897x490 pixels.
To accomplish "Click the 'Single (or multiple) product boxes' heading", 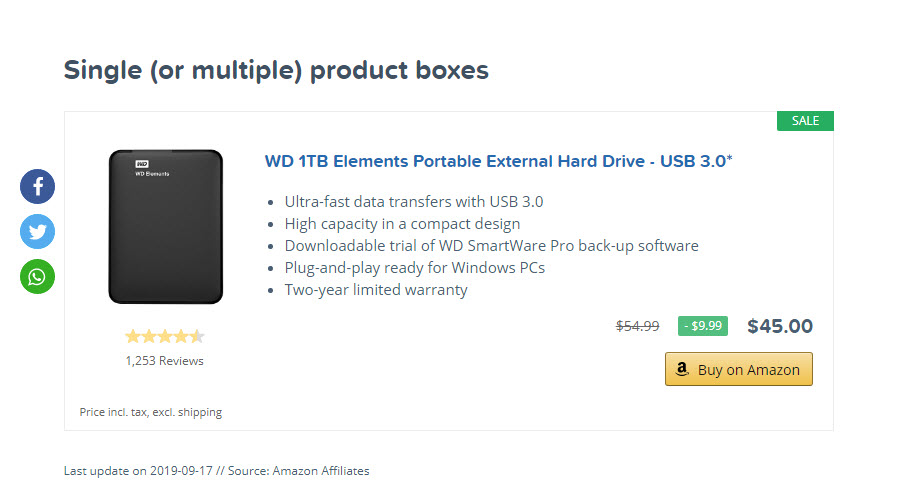I will point(276,71).
